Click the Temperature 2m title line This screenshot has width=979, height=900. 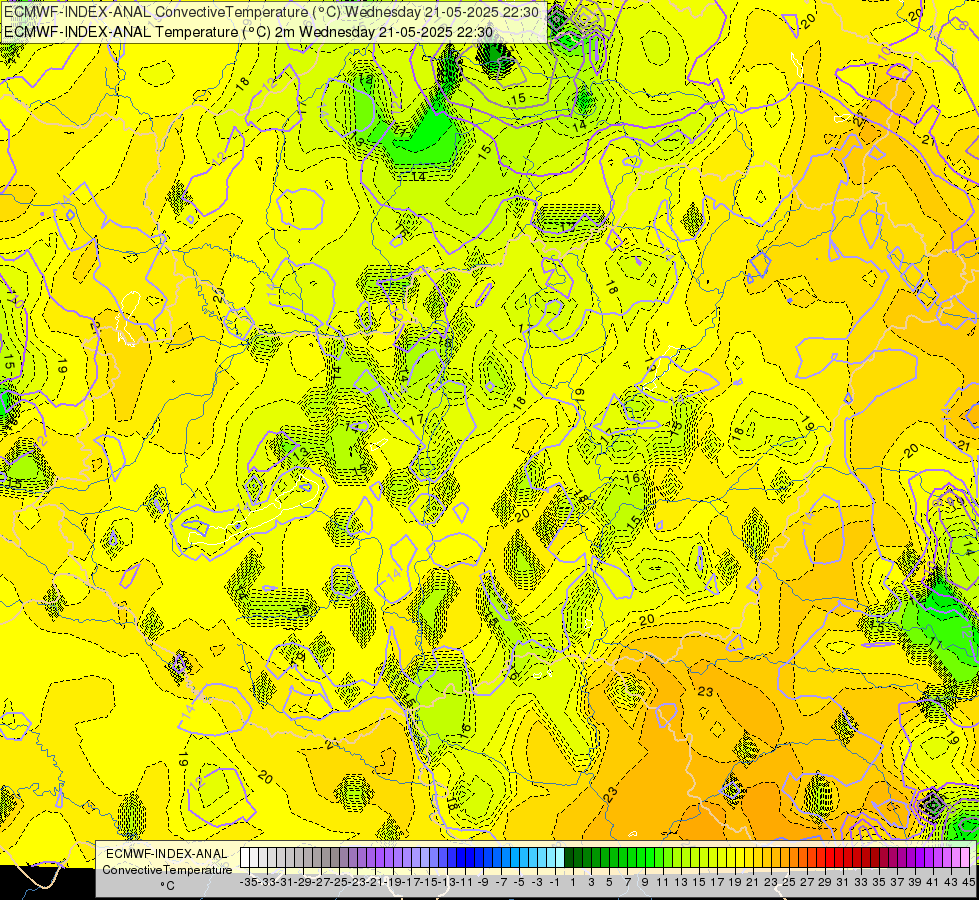pyautogui.click(x=248, y=32)
